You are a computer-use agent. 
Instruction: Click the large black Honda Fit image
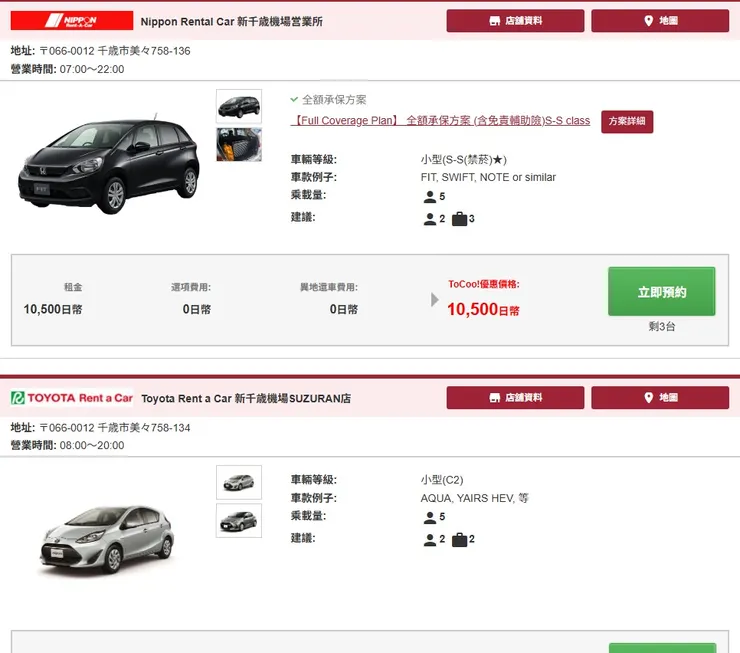[x=109, y=163]
